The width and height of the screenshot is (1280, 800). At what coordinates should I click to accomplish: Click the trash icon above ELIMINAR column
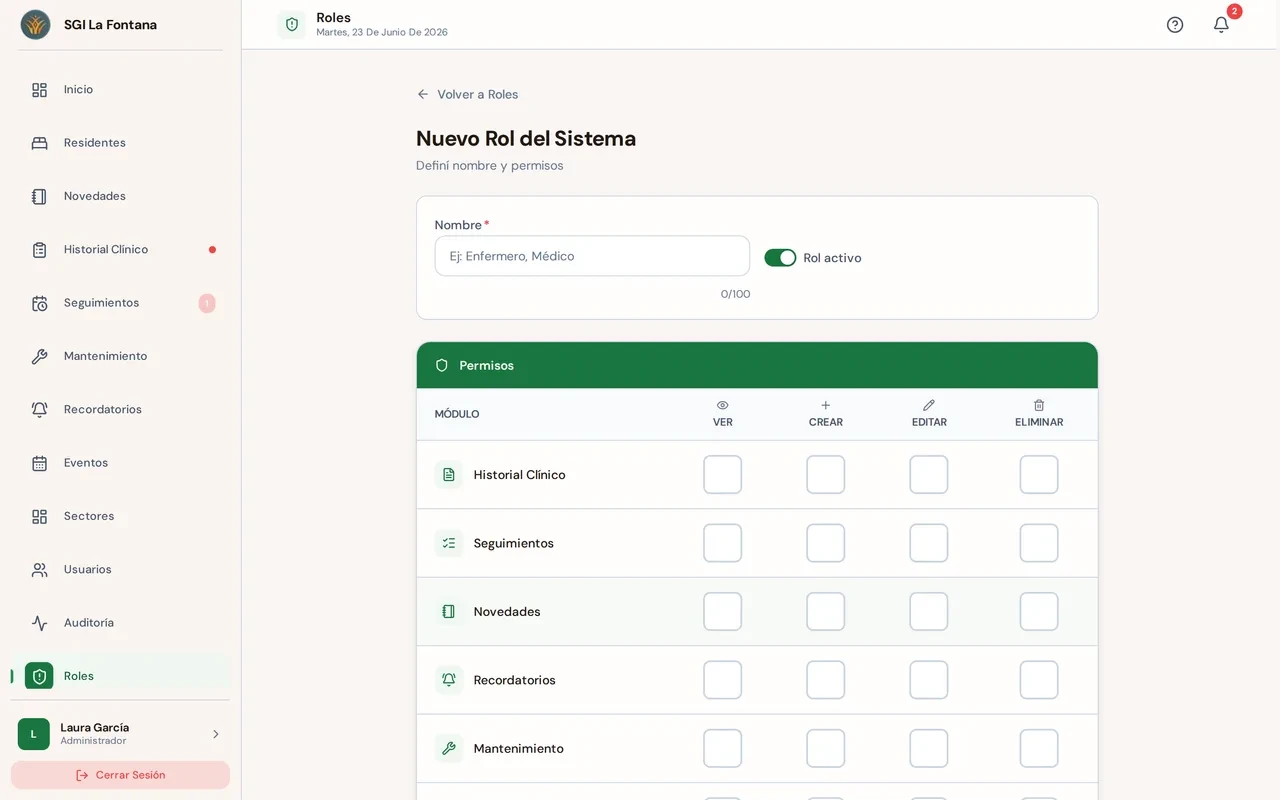click(x=1039, y=405)
